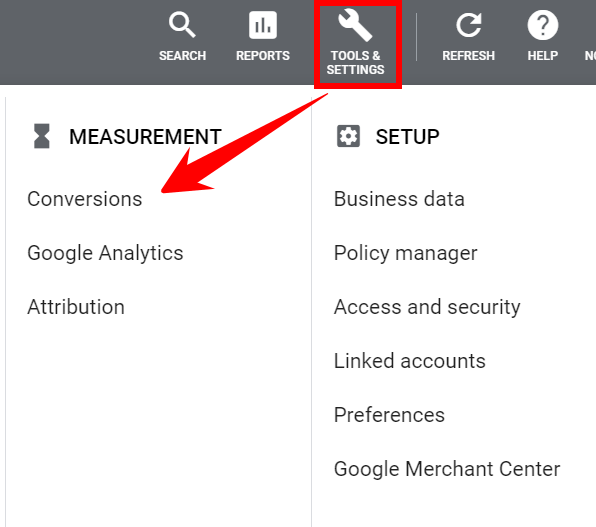Click the Measurement hourglass icon

click(41, 136)
